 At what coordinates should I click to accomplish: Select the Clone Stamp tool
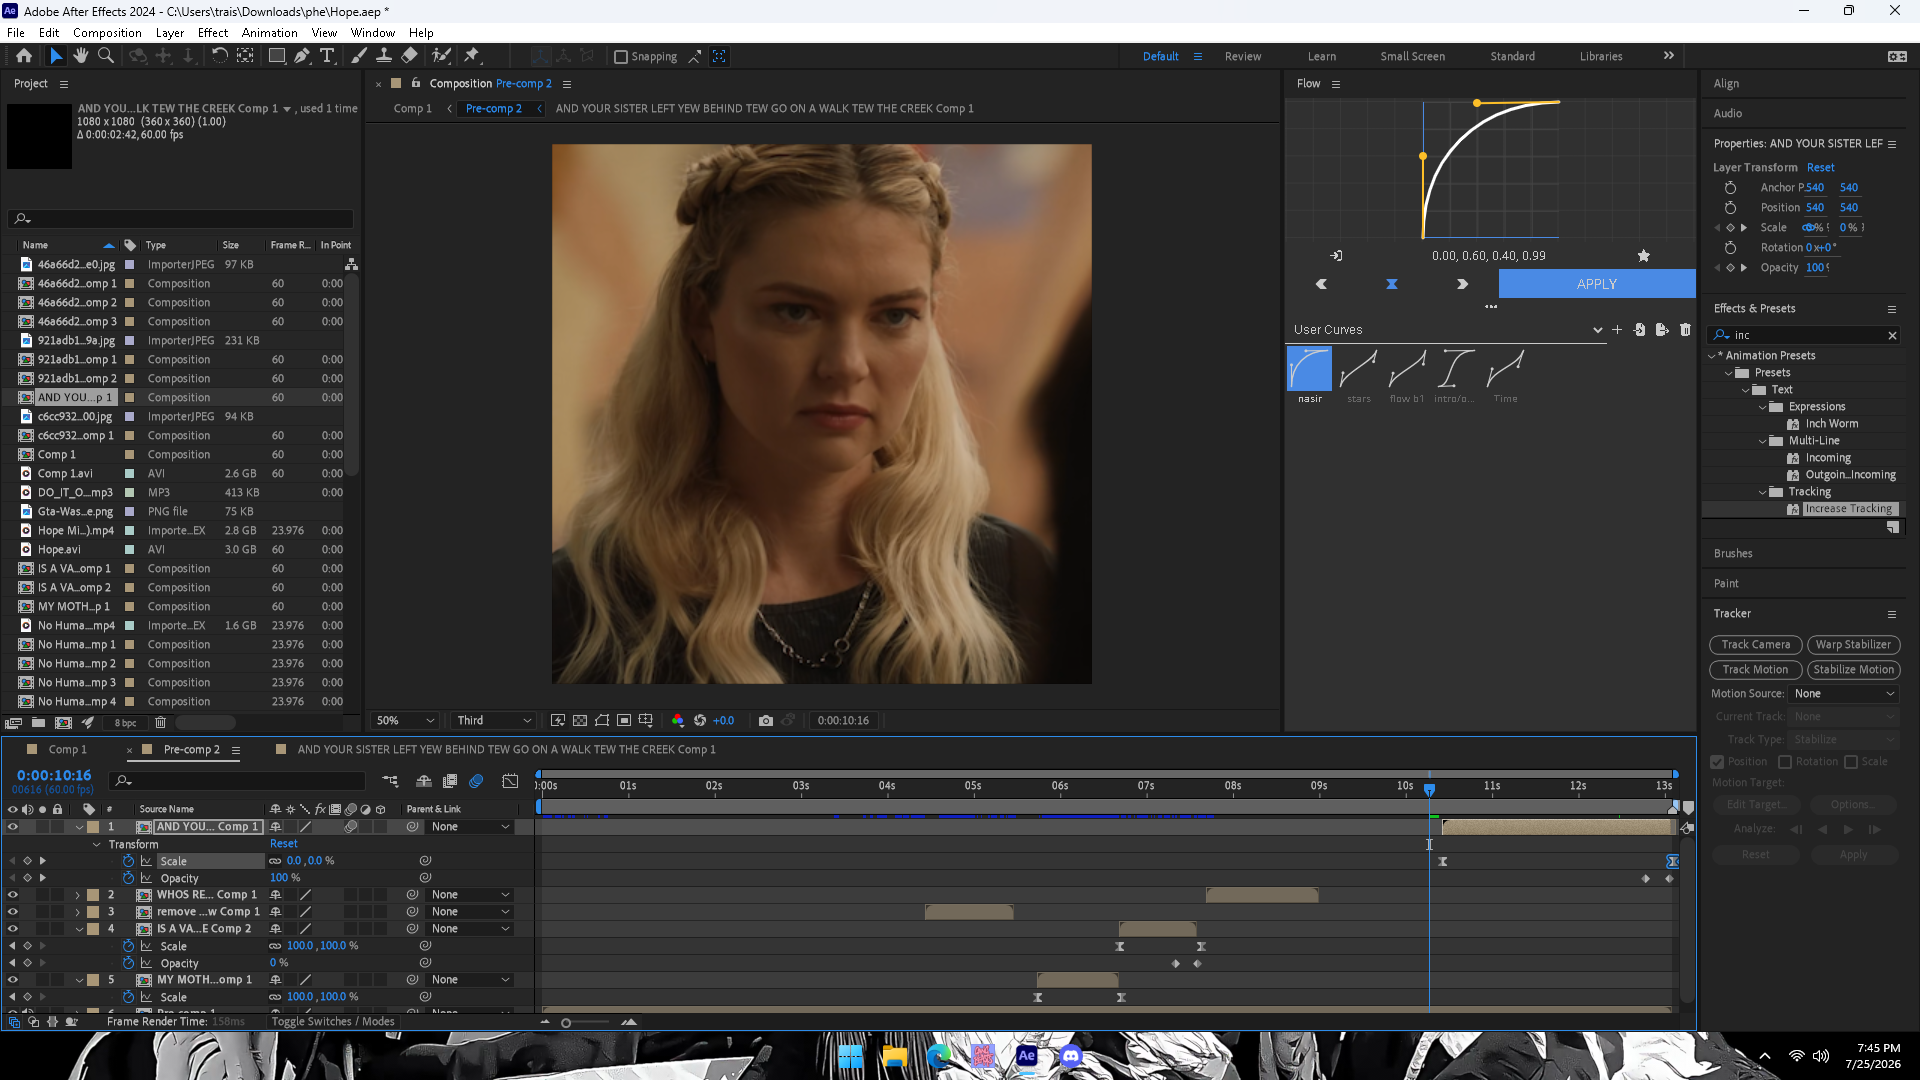pos(384,56)
